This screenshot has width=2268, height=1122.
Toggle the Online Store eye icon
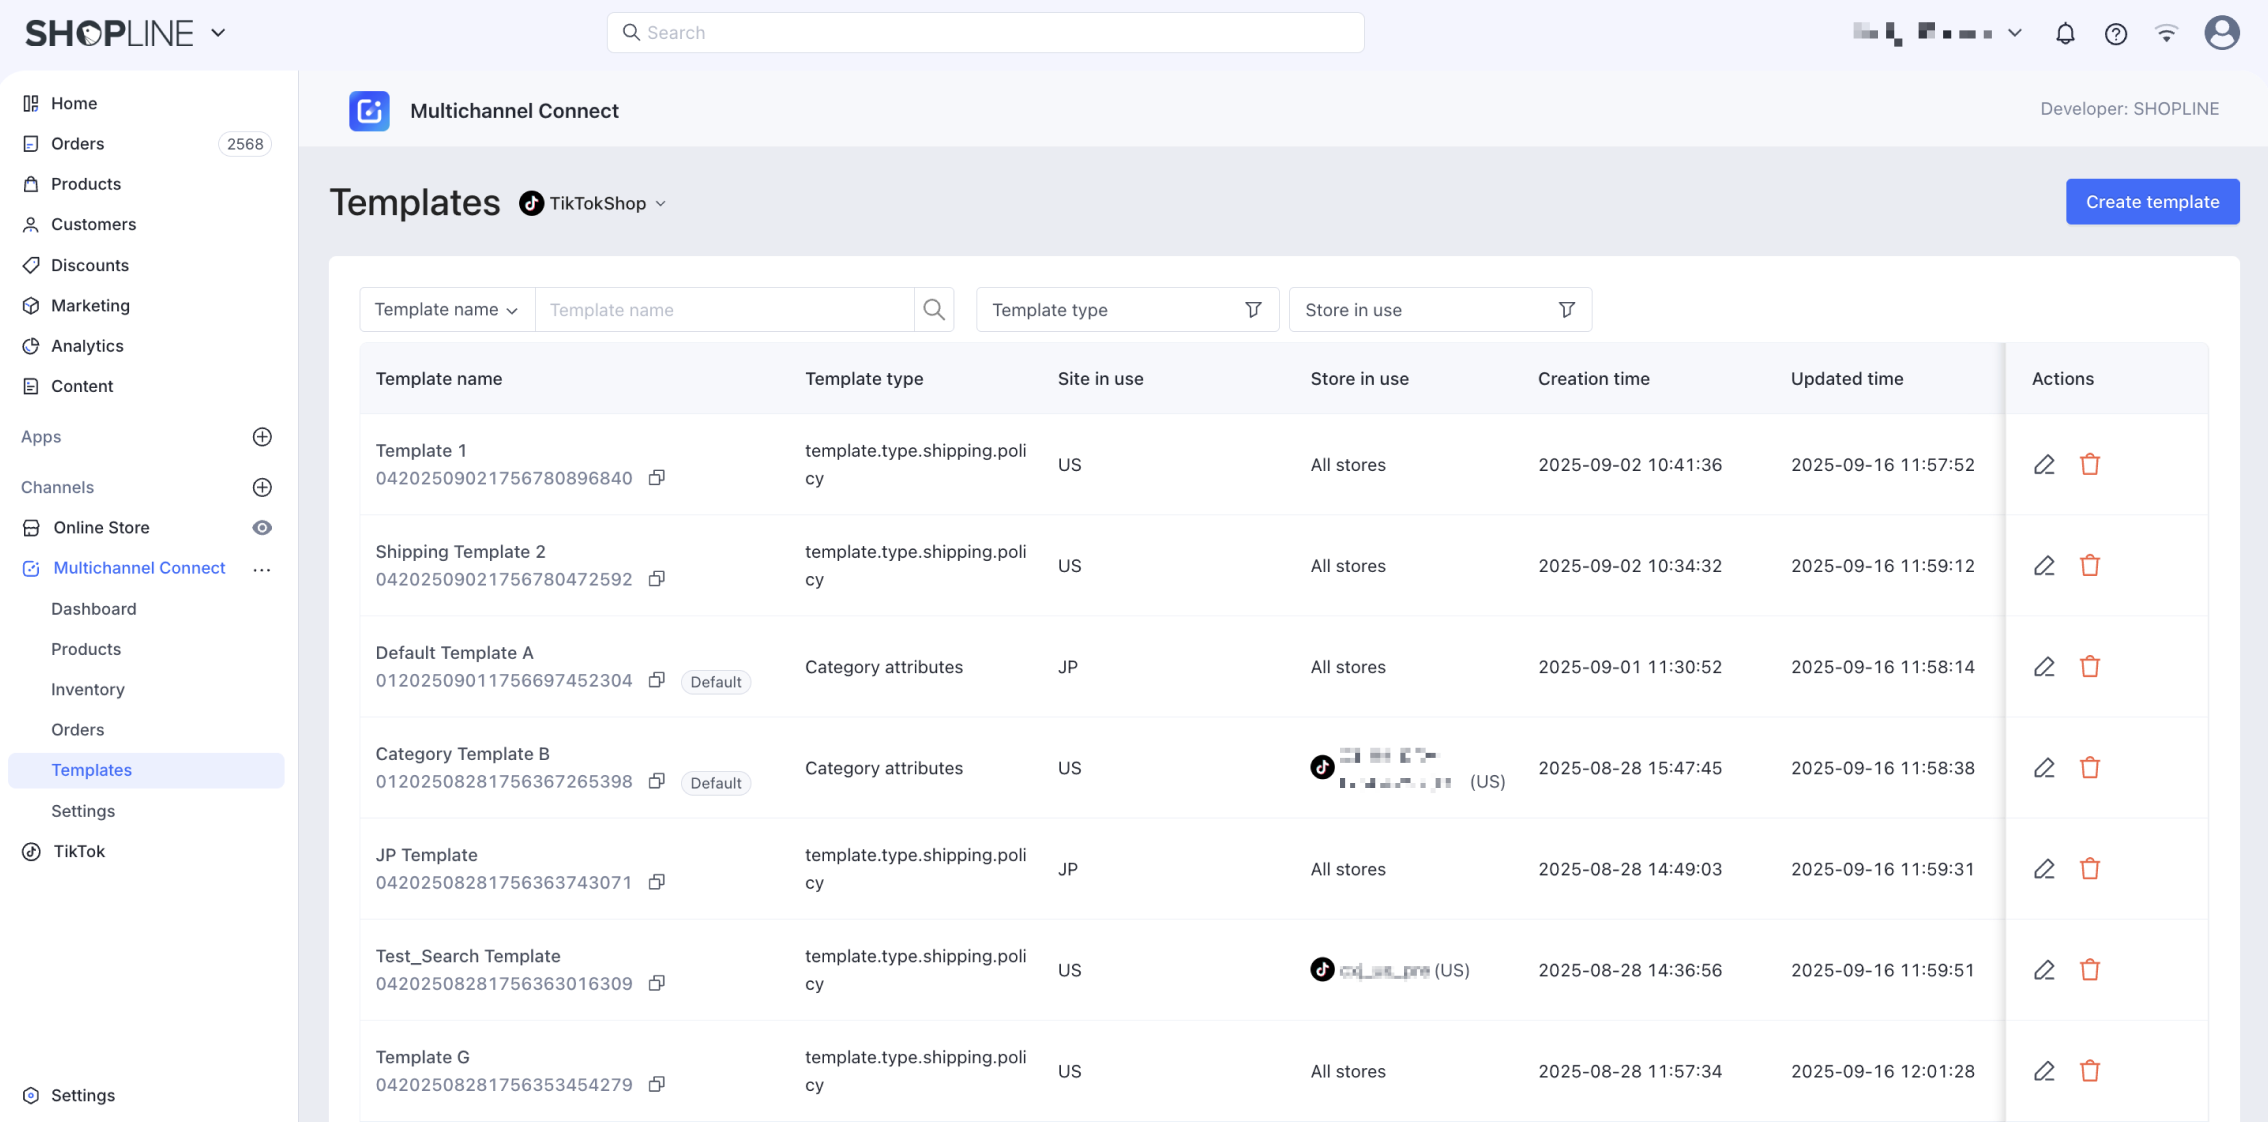(x=262, y=528)
